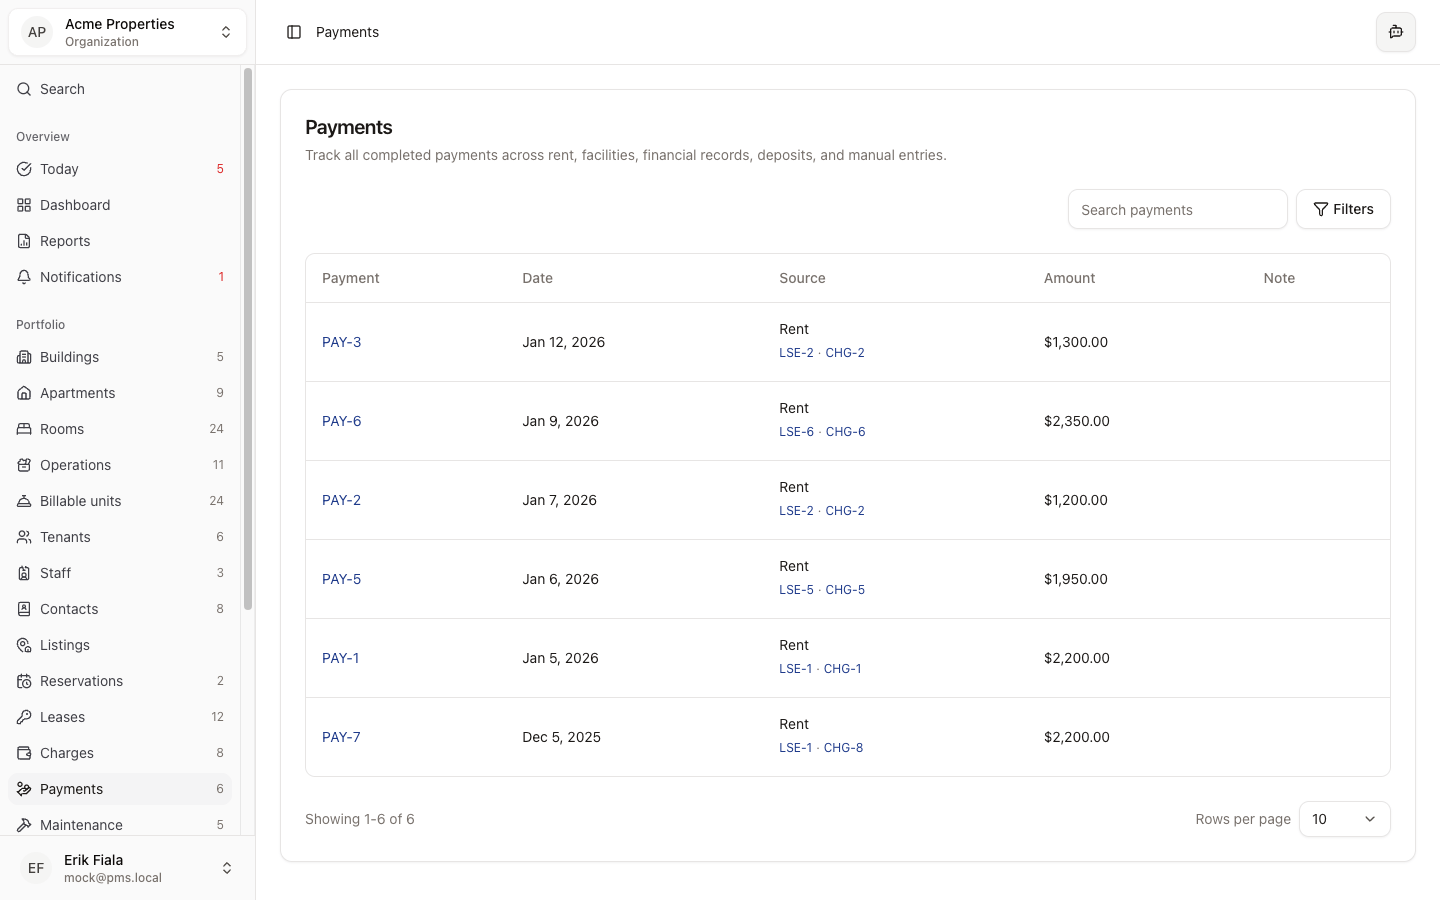Image resolution: width=1440 pixels, height=900 pixels.
Task: Open Maintenance via the wrench icon
Action: point(23,825)
